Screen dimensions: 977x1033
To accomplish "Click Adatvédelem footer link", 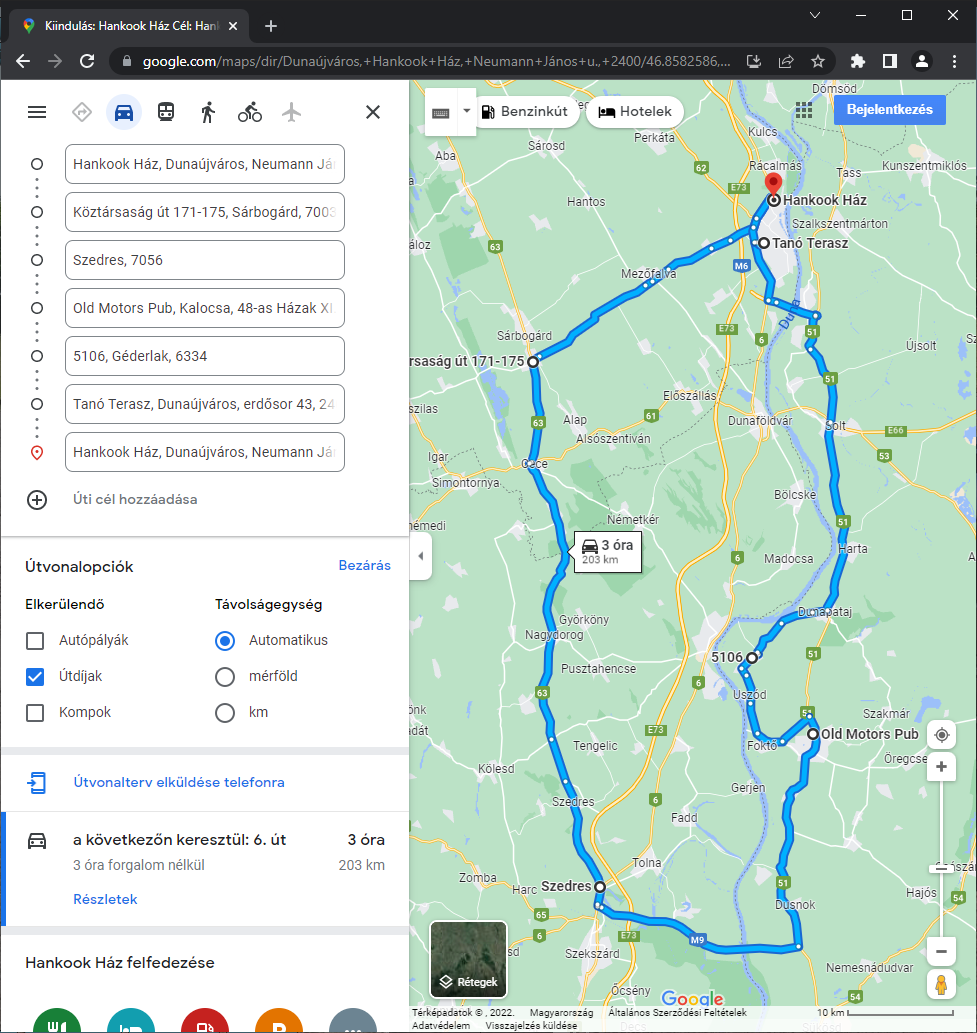I will pos(441,1026).
